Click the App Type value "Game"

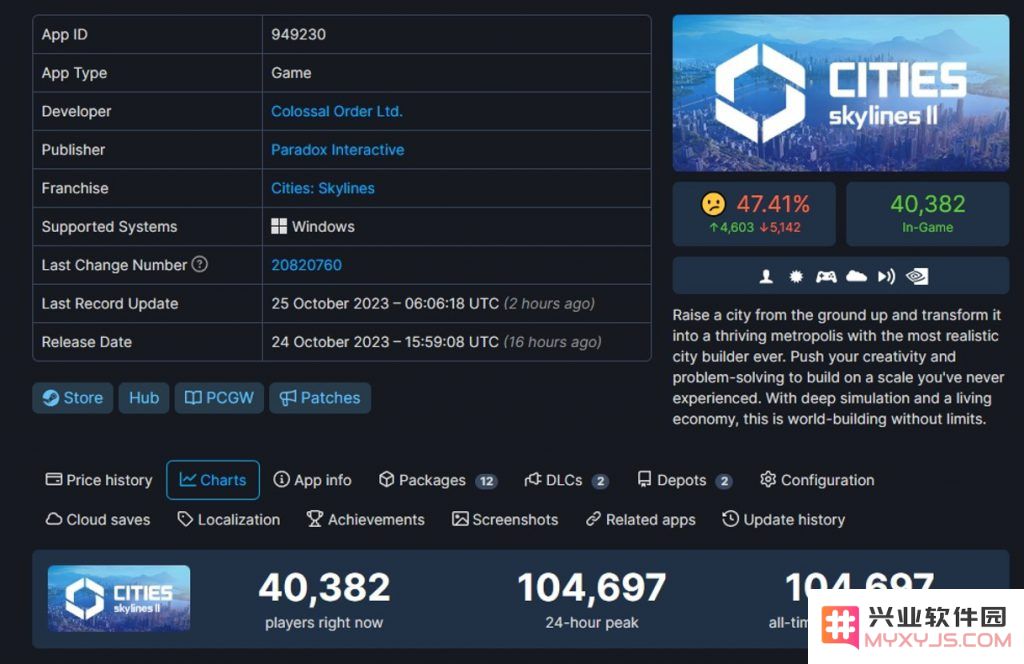tap(291, 72)
